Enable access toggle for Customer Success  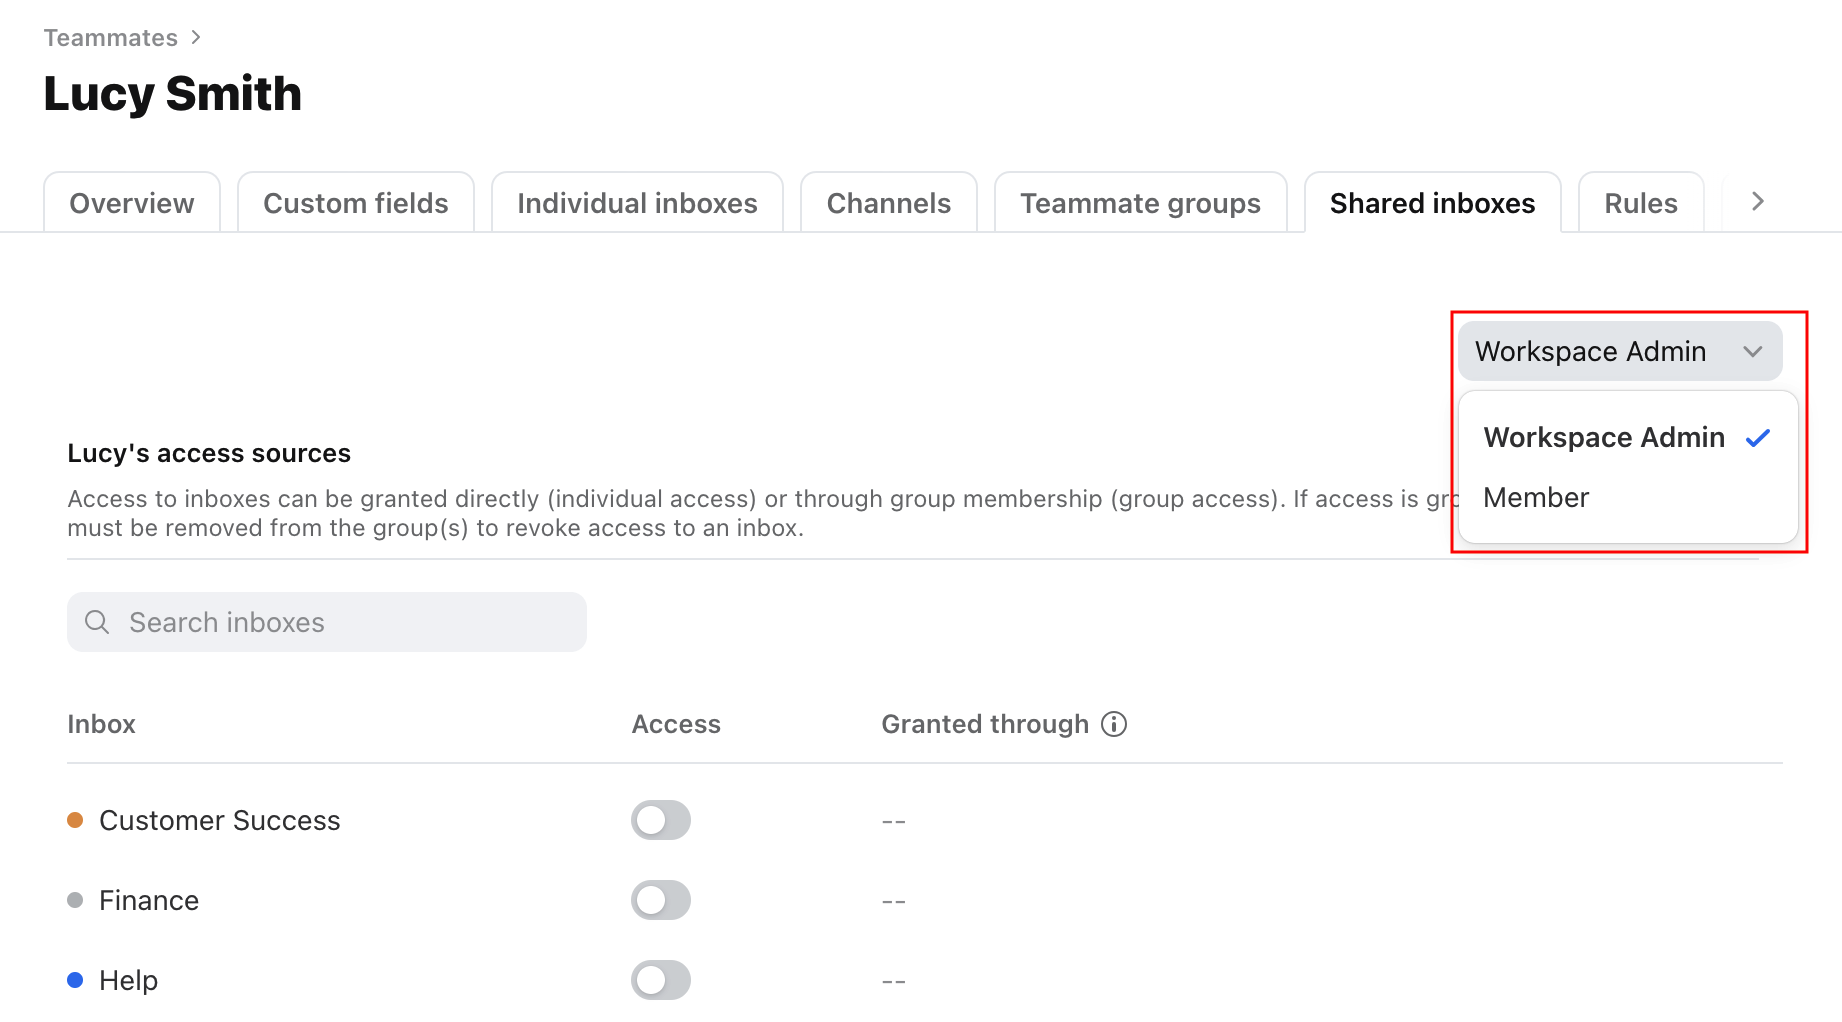(x=661, y=820)
